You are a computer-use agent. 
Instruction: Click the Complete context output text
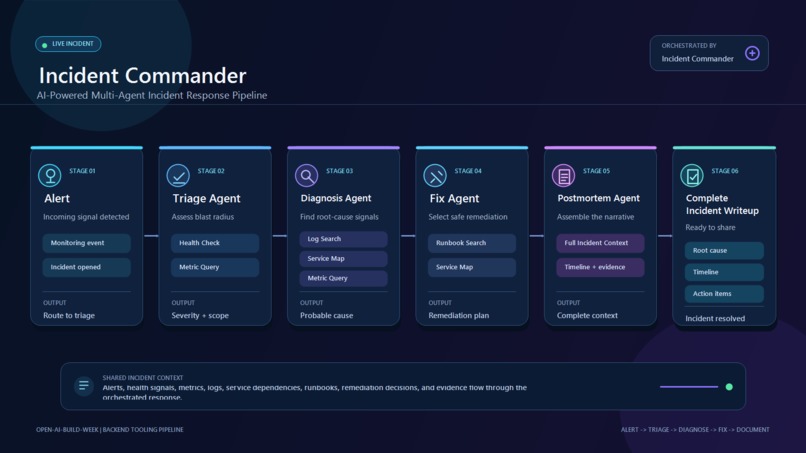pos(587,316)
